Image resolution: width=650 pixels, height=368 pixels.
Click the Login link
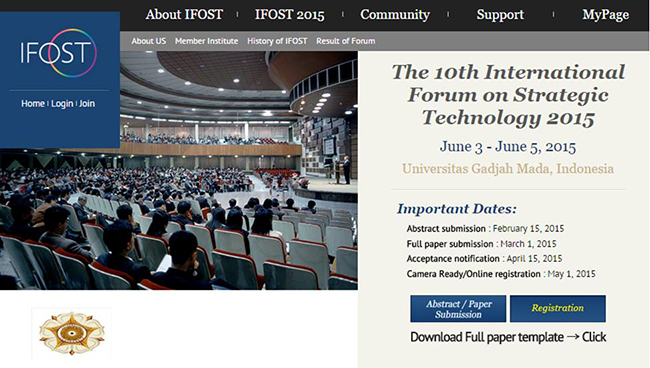click(62, 104)
